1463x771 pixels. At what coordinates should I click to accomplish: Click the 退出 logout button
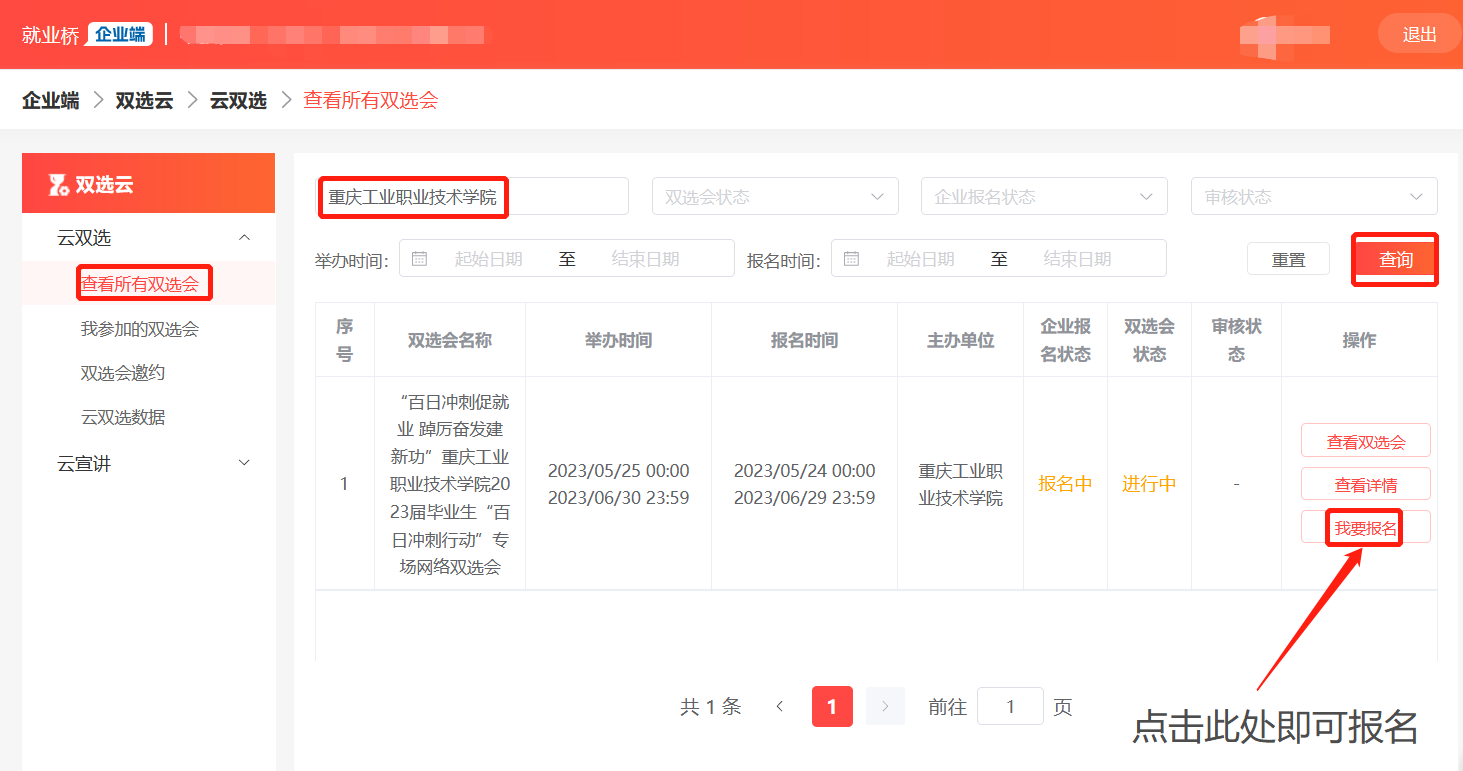[1419, 34]
